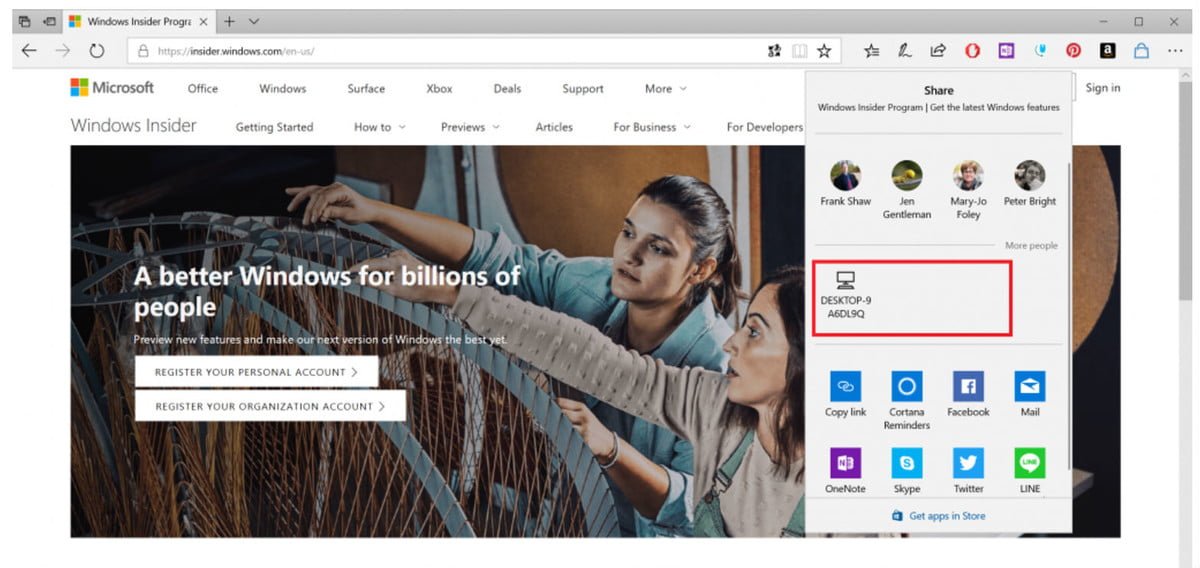
Task: Go to Windows Insider home
Action: point(134,125)
